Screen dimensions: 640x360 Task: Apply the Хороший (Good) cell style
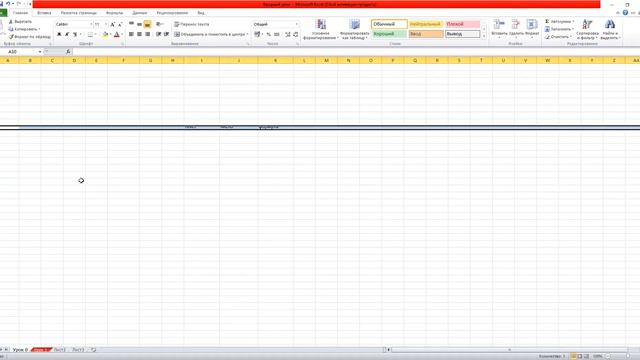389,34
